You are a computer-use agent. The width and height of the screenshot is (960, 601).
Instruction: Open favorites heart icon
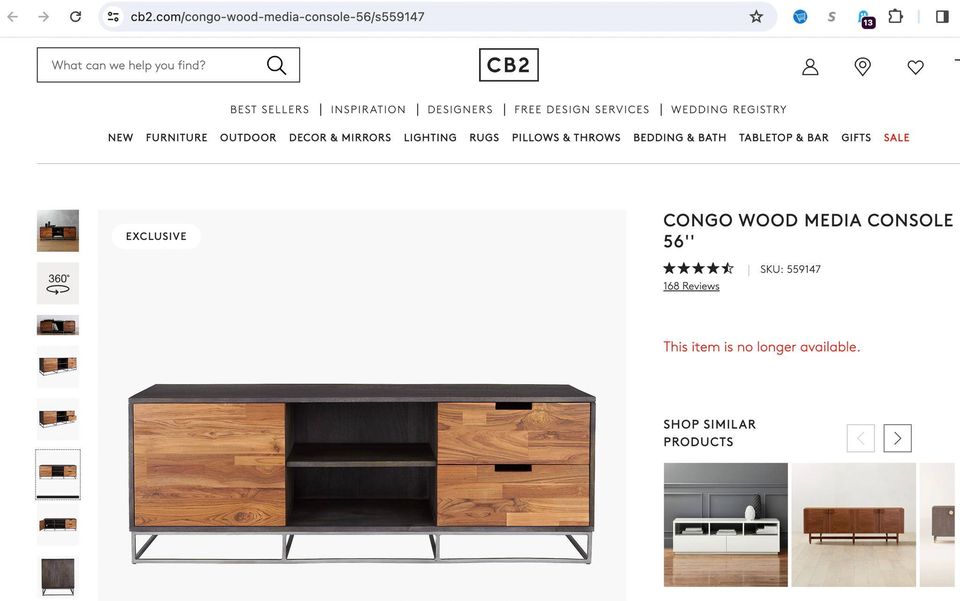[x=915, y=67]
